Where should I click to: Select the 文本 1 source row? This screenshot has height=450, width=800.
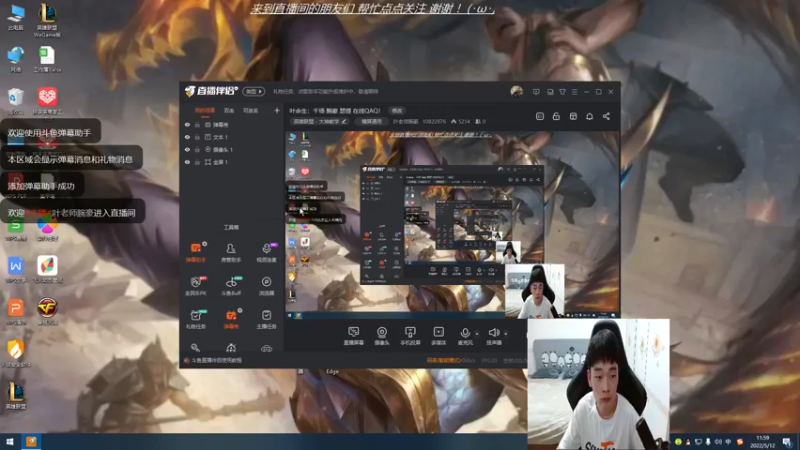coord(232,137)
